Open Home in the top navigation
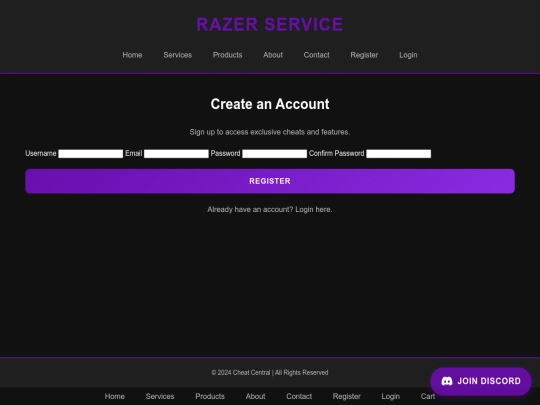The height and width of the screenshot is (405, 540). tap(132, 55)
